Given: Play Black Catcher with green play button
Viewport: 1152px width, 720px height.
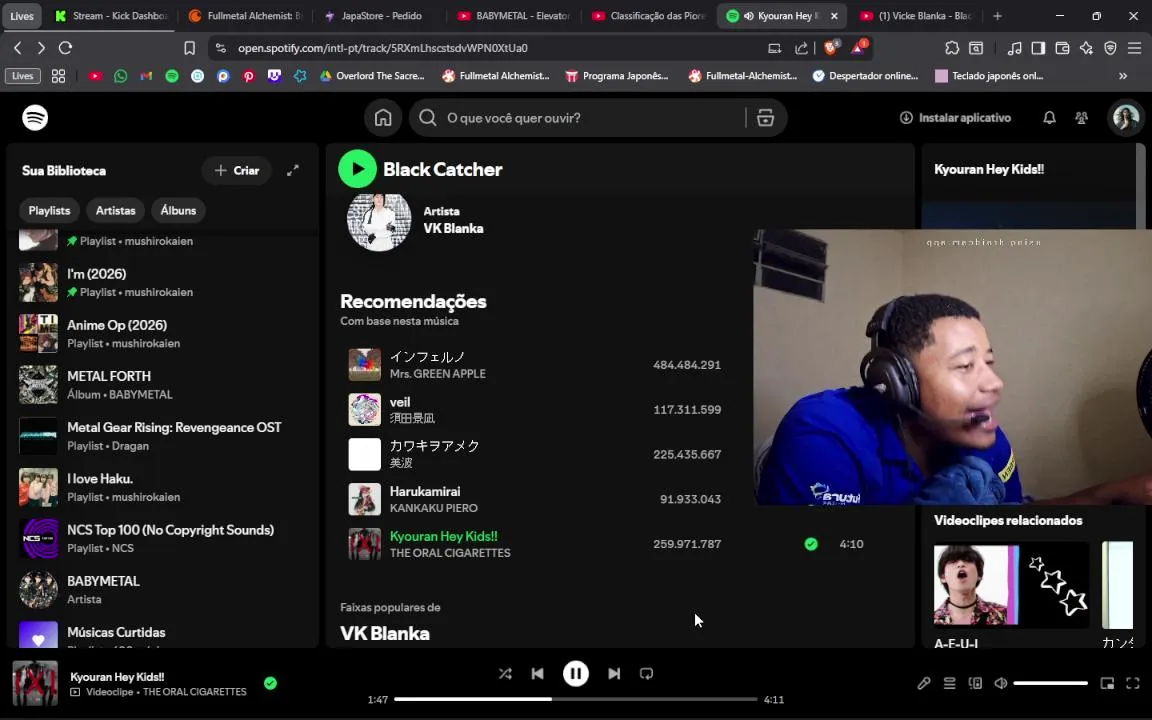Looking at the screenshot, I should click(x=357, y=169).
